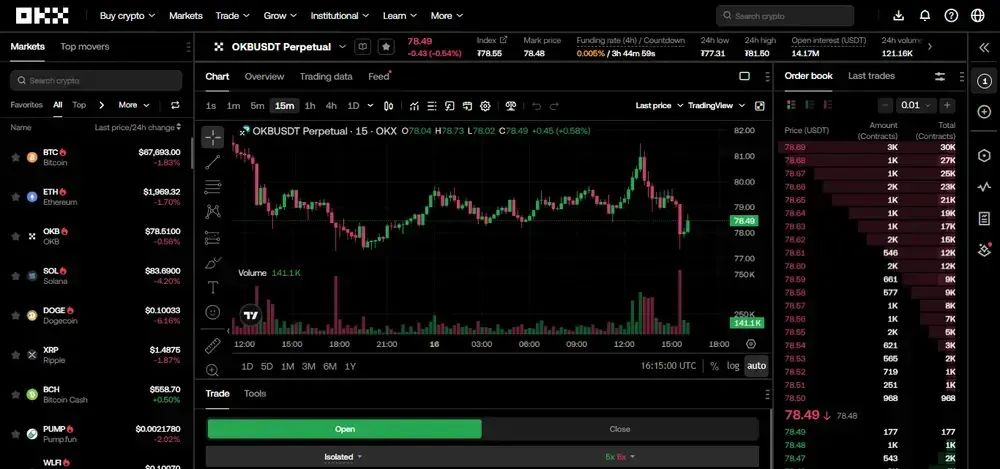
Task: Click in the Search crypto top bar field
Action: click(785, 16)
